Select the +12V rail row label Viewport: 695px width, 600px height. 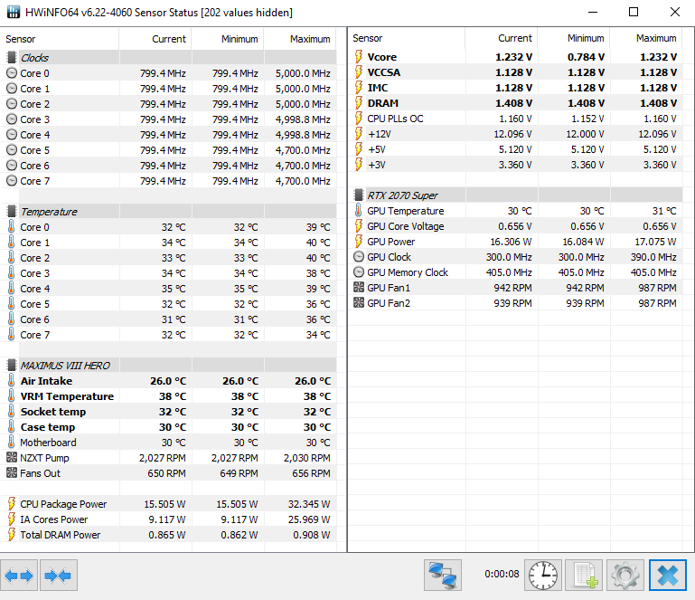(x=379, y=134)
